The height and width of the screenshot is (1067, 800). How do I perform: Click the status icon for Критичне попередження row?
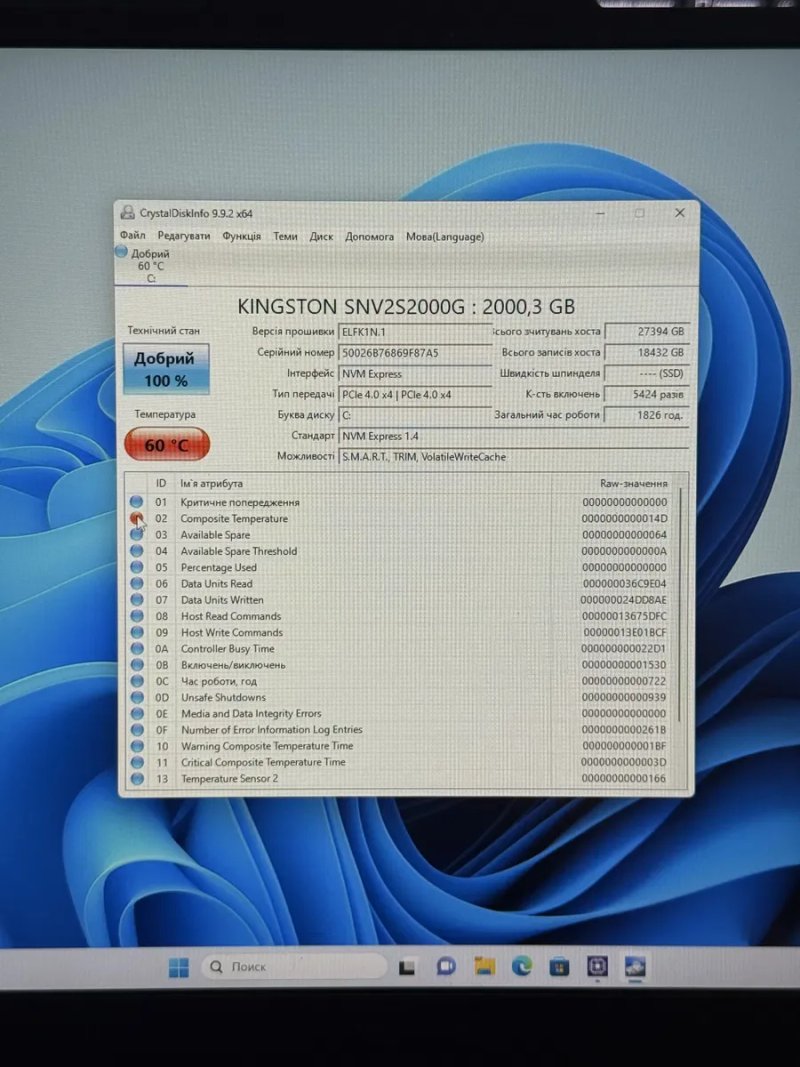click(137, 502)
